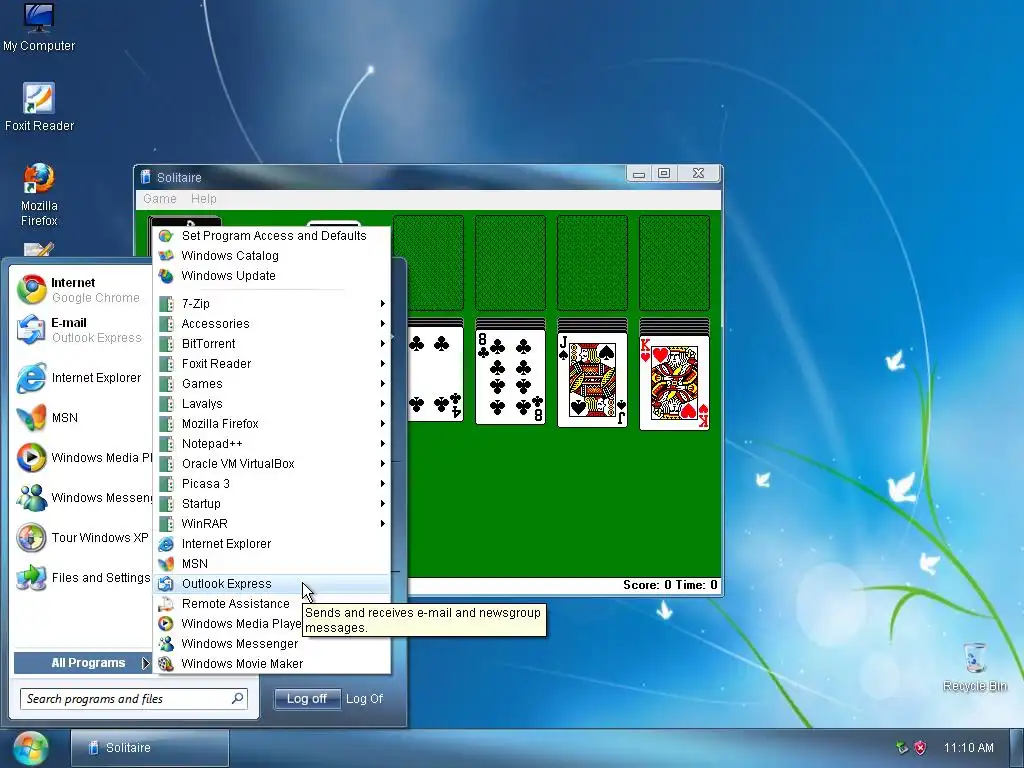
Task: Open Windows Messenger in programs list
Action: 272,644
